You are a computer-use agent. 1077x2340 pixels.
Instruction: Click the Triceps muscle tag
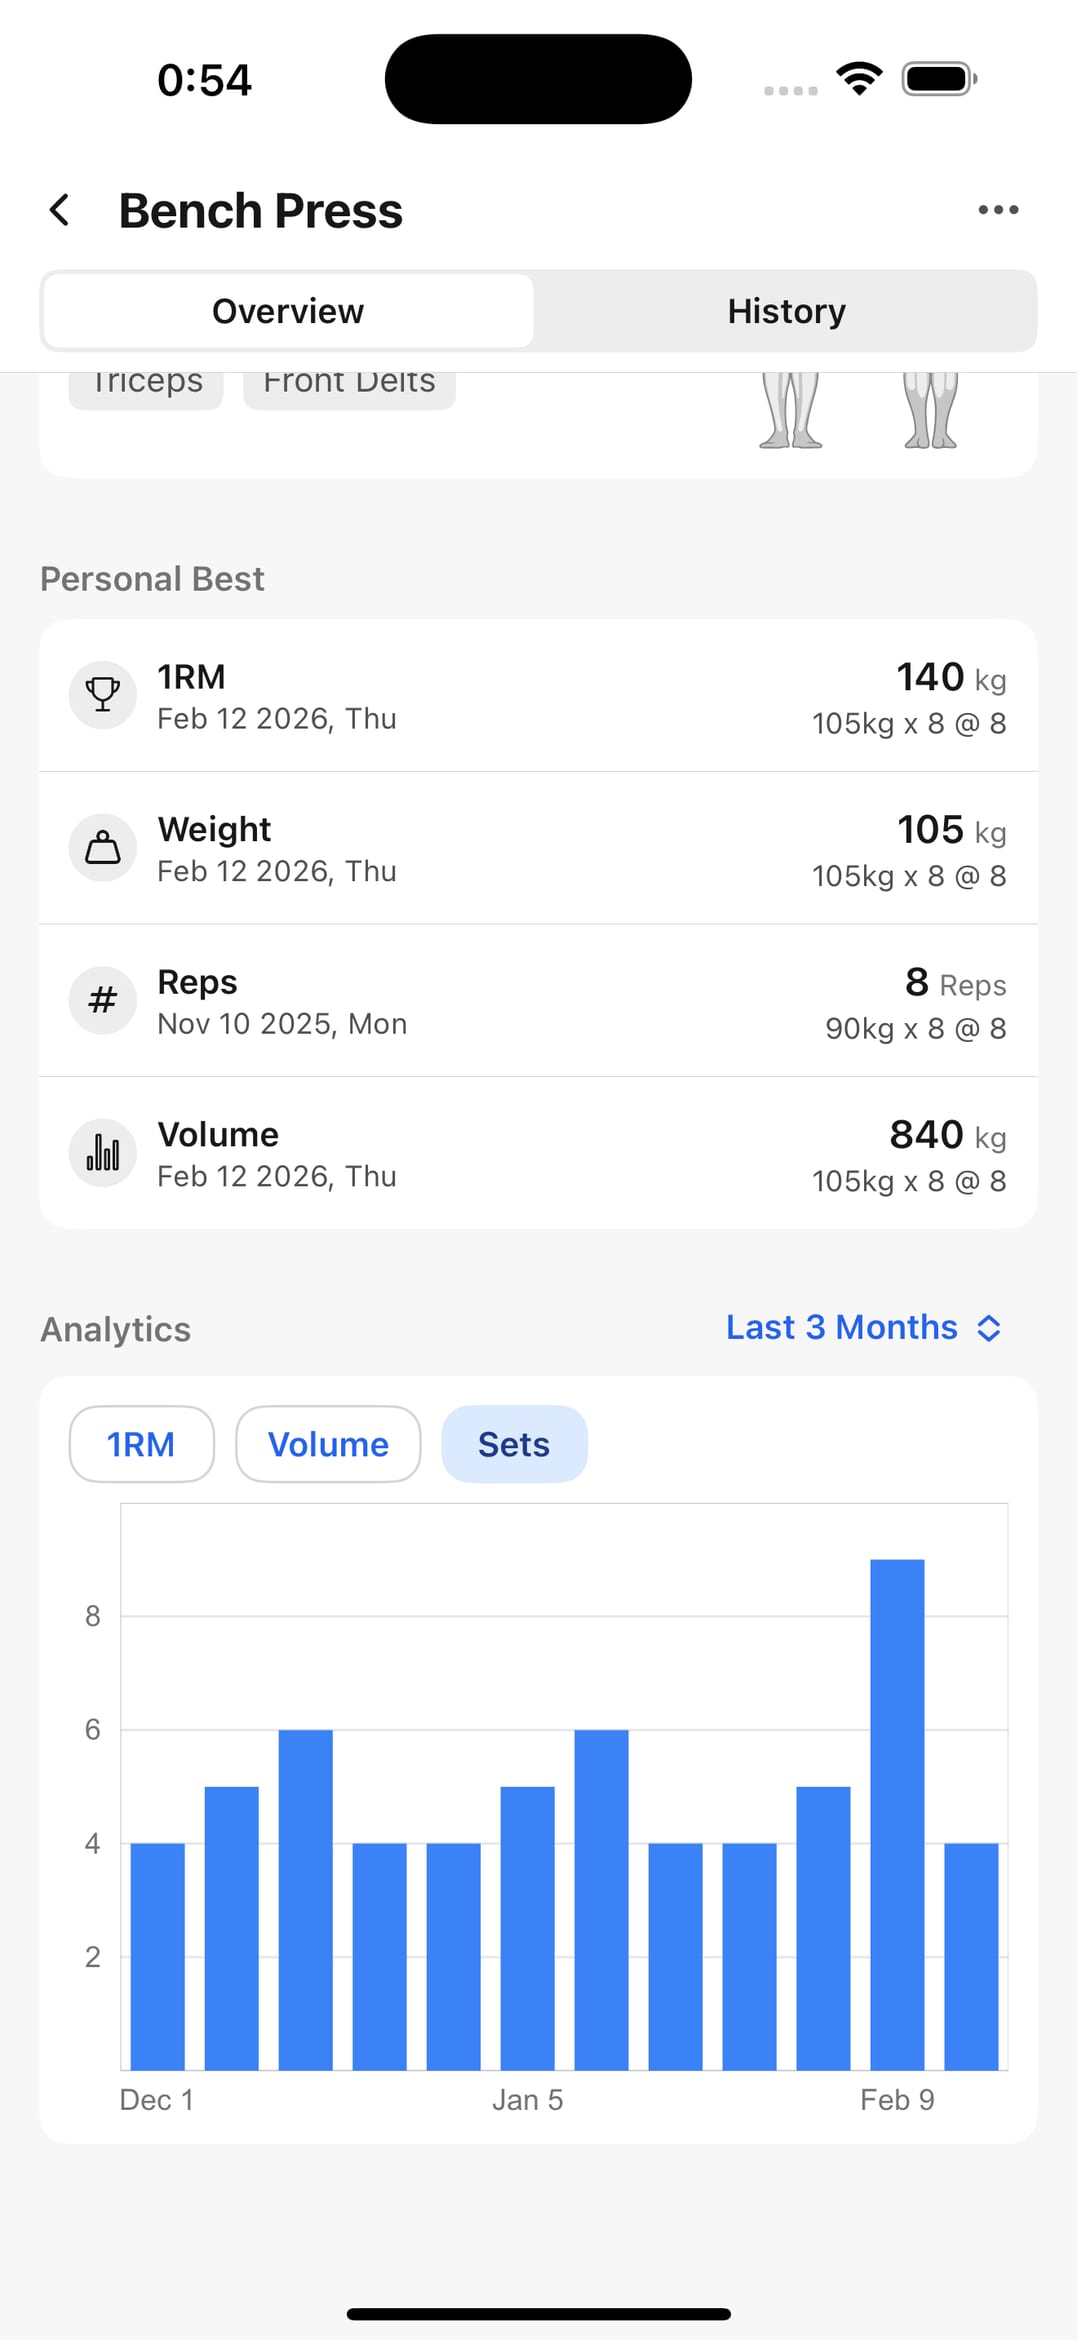[146, 381]
